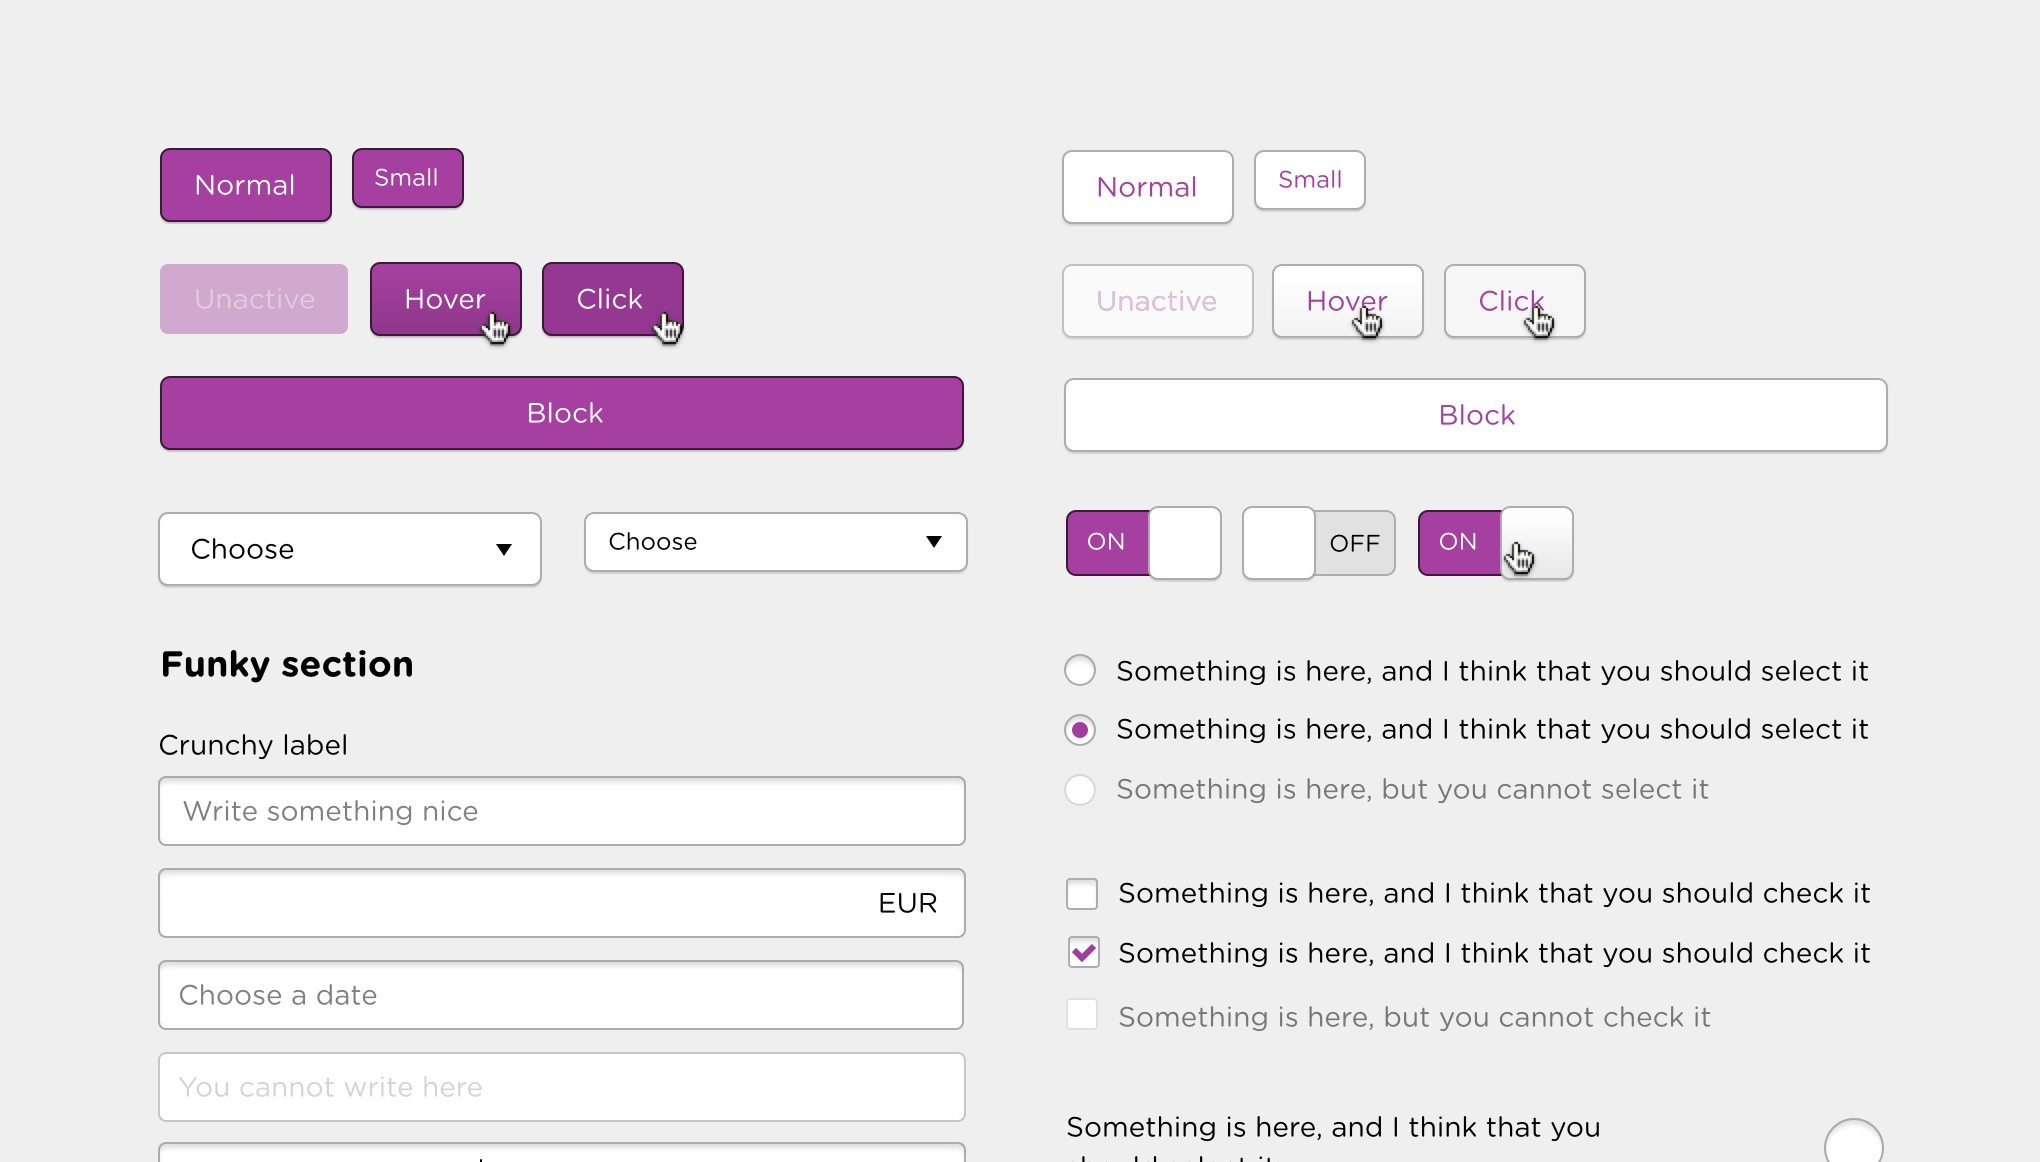Click the filled purple Normal button
Image resolution: width=2040 pixels, height=1162 pixels.
point(245,185)
